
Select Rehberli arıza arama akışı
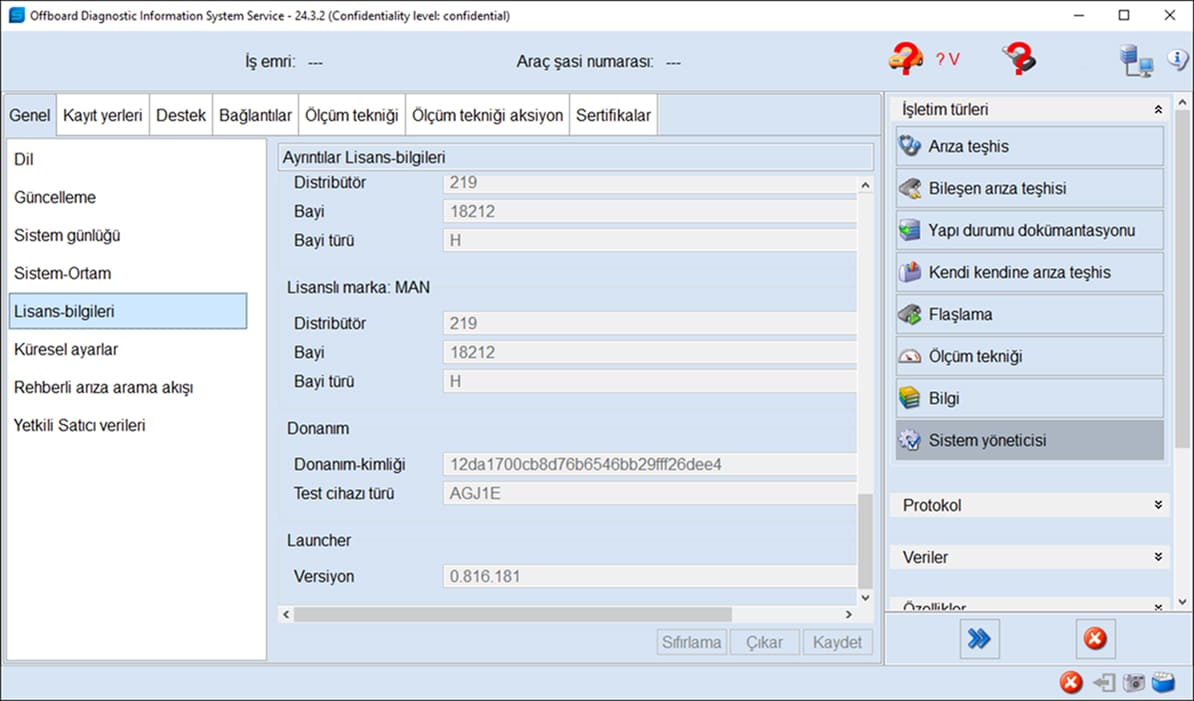pyautogui.click(x=128, y=387)
